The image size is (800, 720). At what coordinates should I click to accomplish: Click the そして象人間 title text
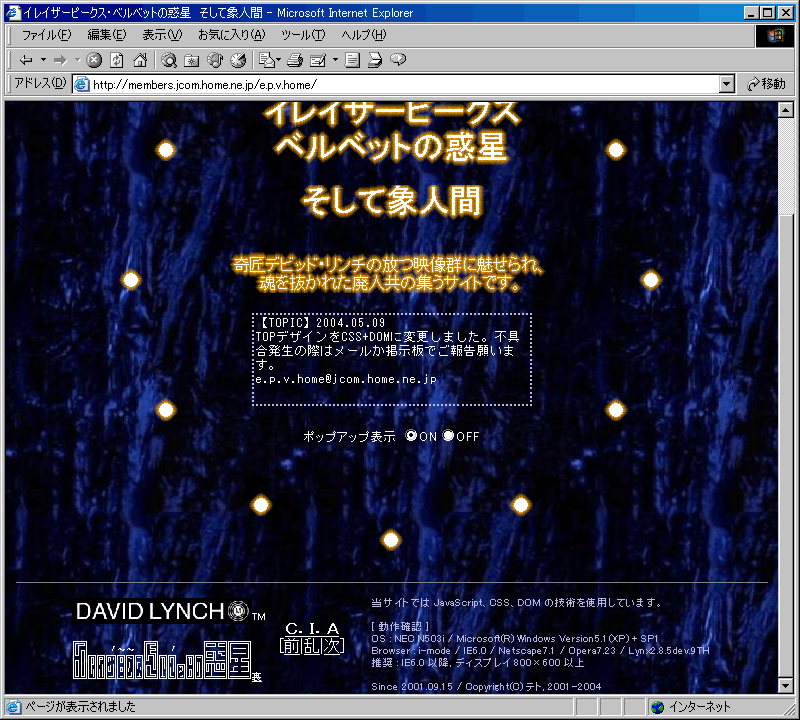392,201
